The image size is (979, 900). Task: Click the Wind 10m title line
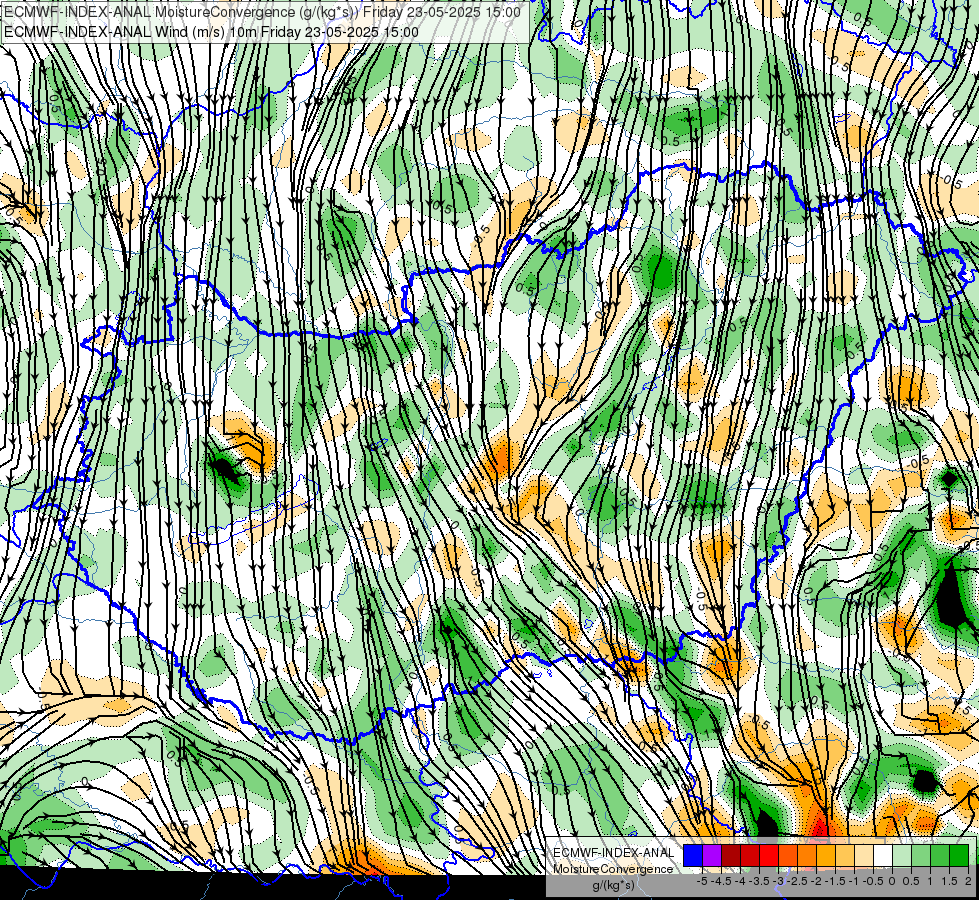coord(211,31)
